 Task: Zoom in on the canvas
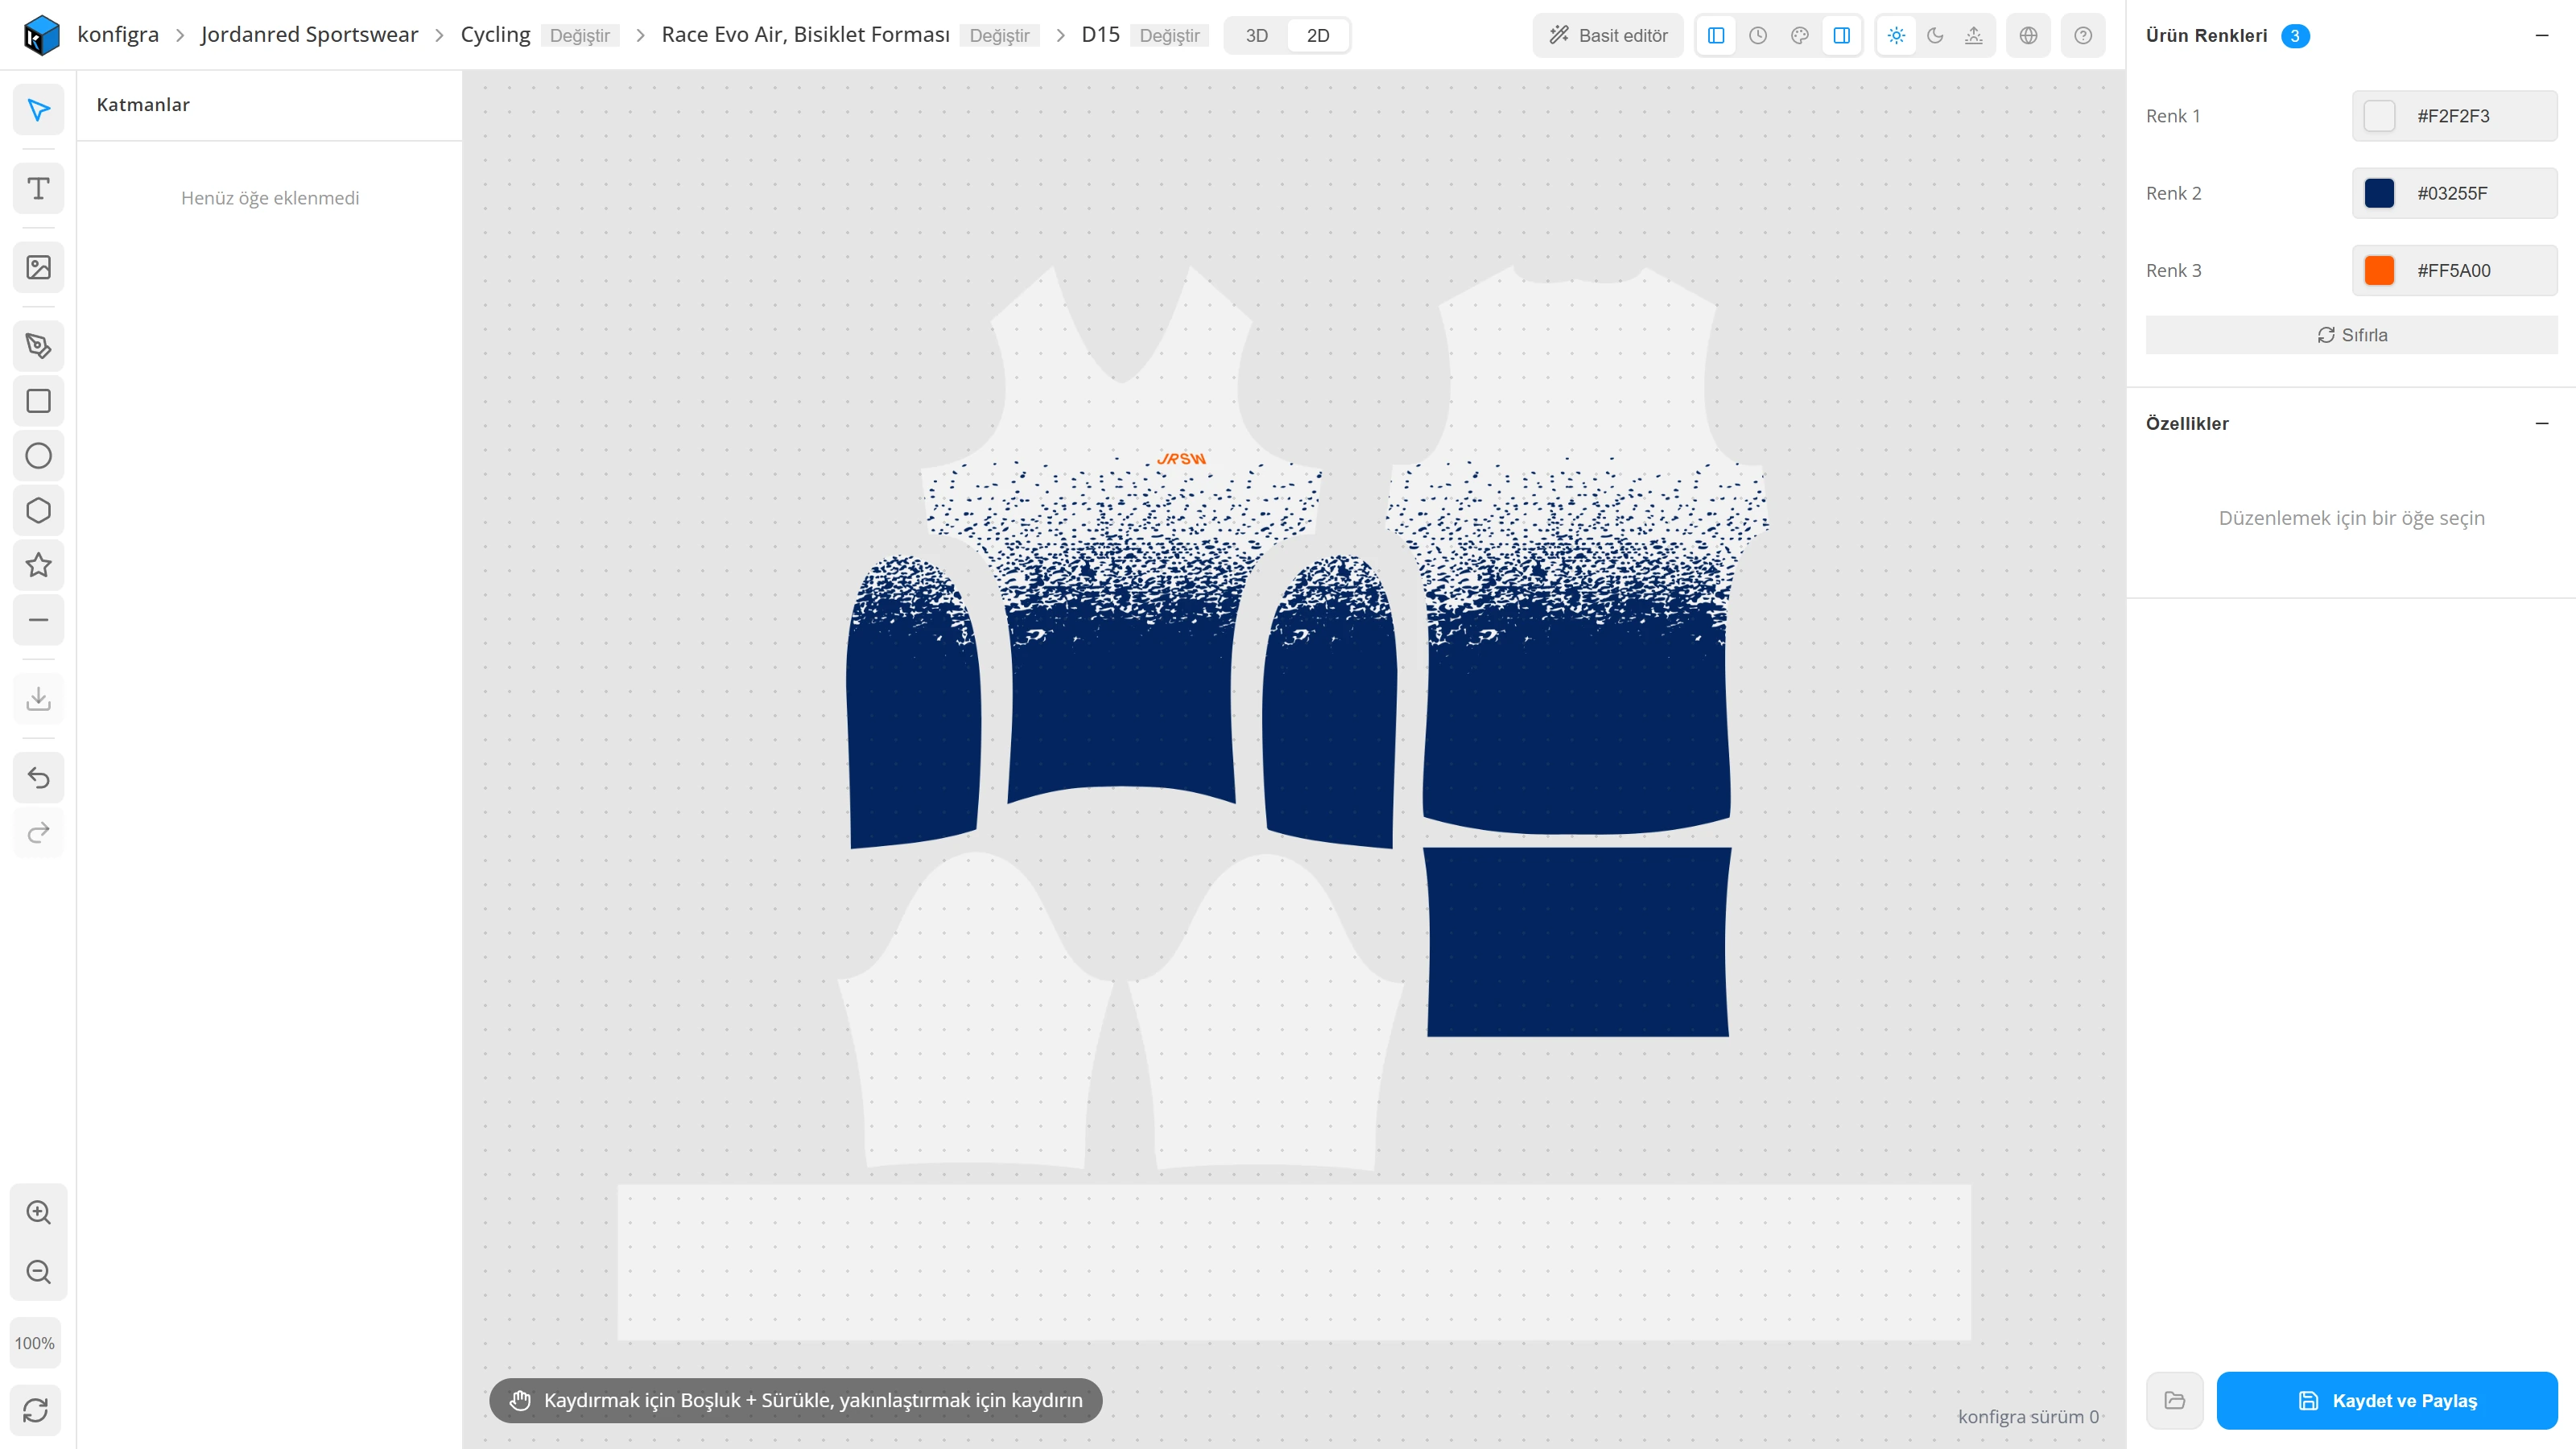(x=38, y=1212)
